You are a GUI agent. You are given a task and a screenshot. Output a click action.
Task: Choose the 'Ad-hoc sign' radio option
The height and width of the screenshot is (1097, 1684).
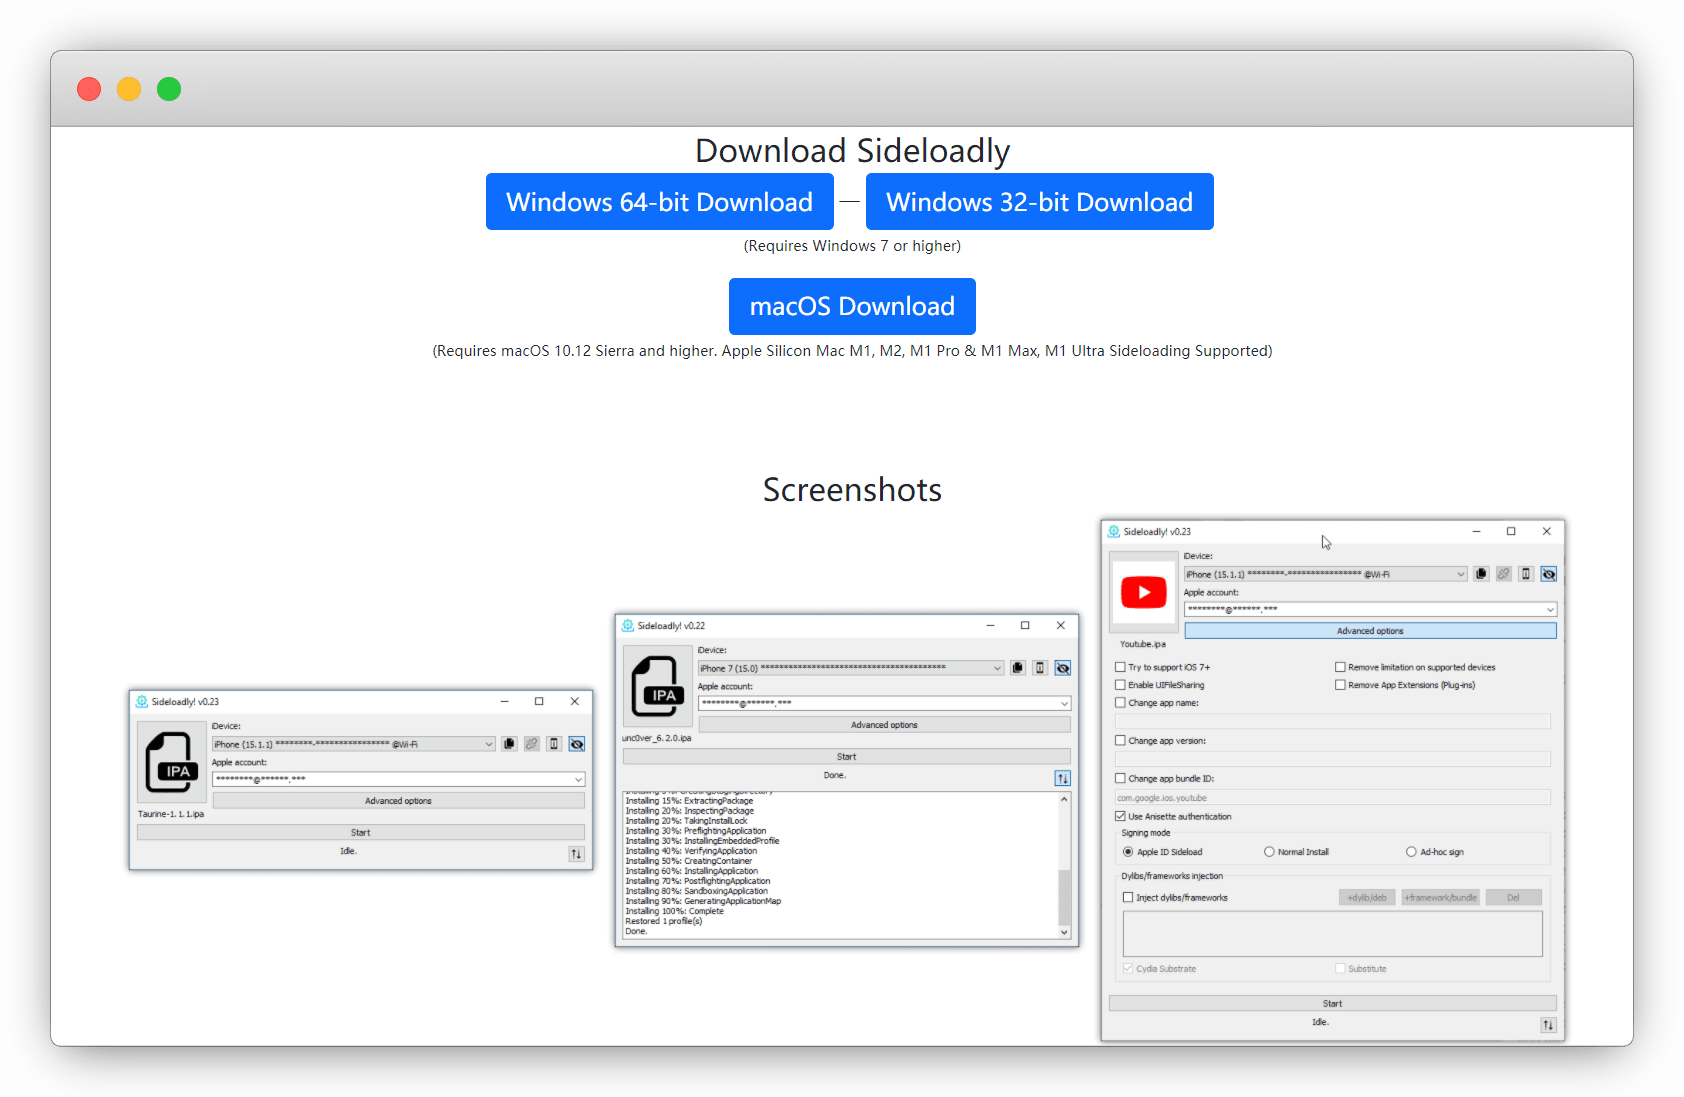1411,852
